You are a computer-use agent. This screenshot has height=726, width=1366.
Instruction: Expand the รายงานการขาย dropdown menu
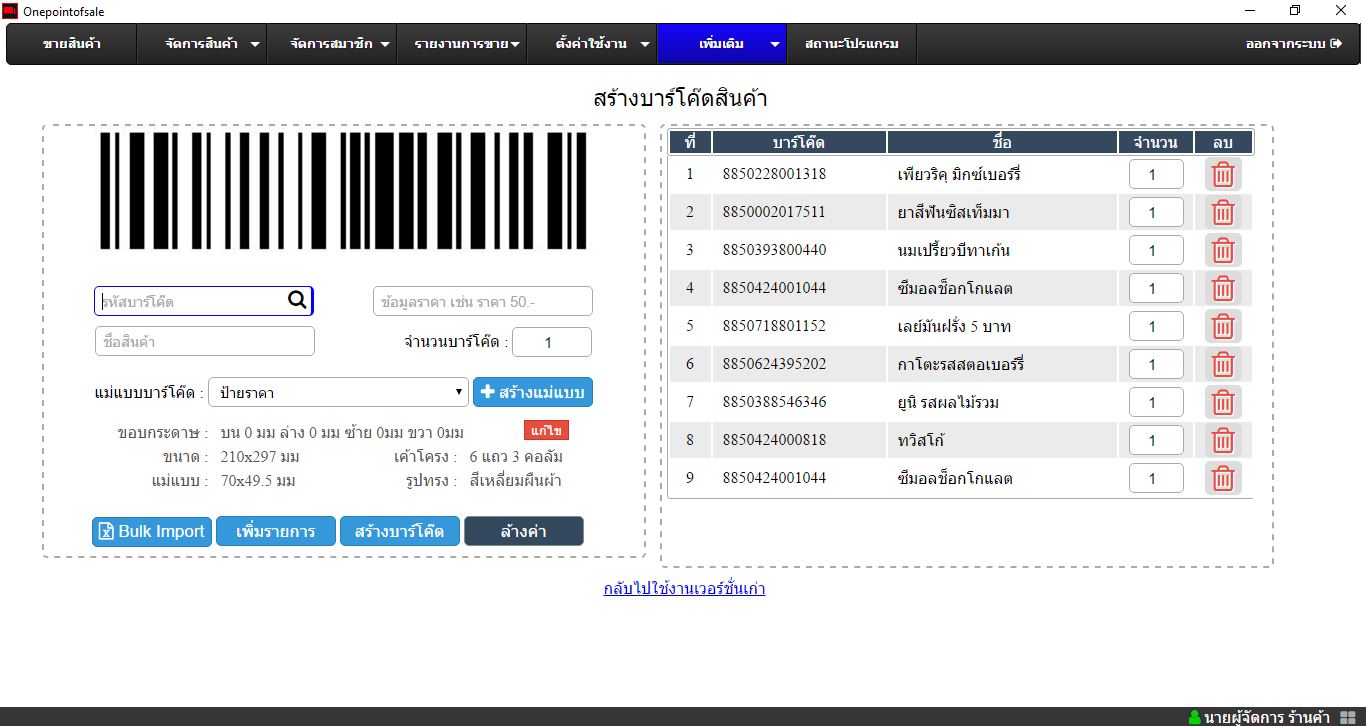coord(467,44)
